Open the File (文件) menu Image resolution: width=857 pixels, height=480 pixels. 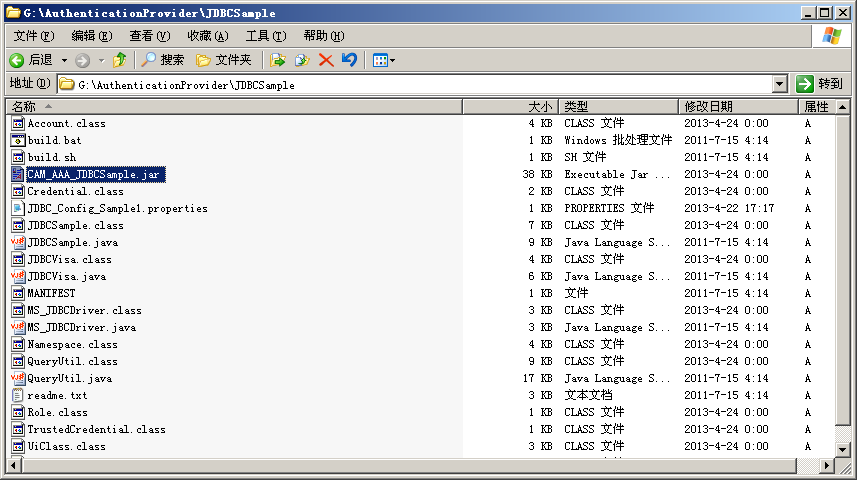tap(34, 36)
